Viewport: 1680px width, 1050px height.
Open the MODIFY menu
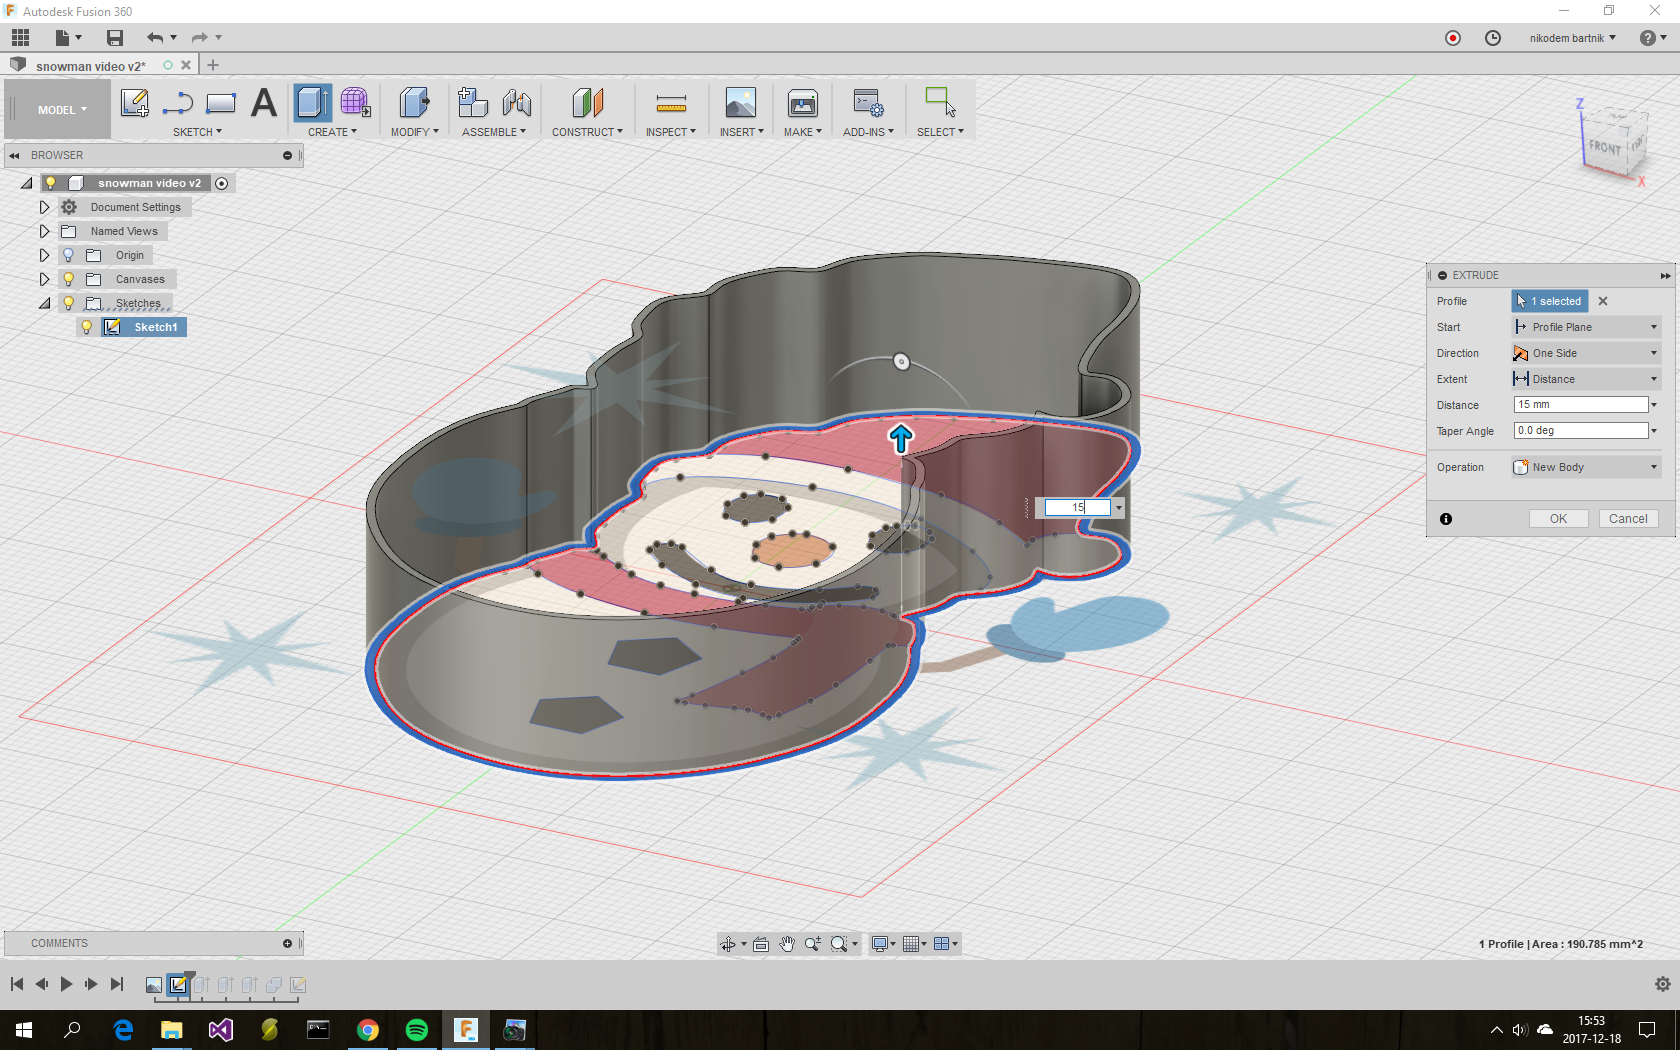[414, 132]
